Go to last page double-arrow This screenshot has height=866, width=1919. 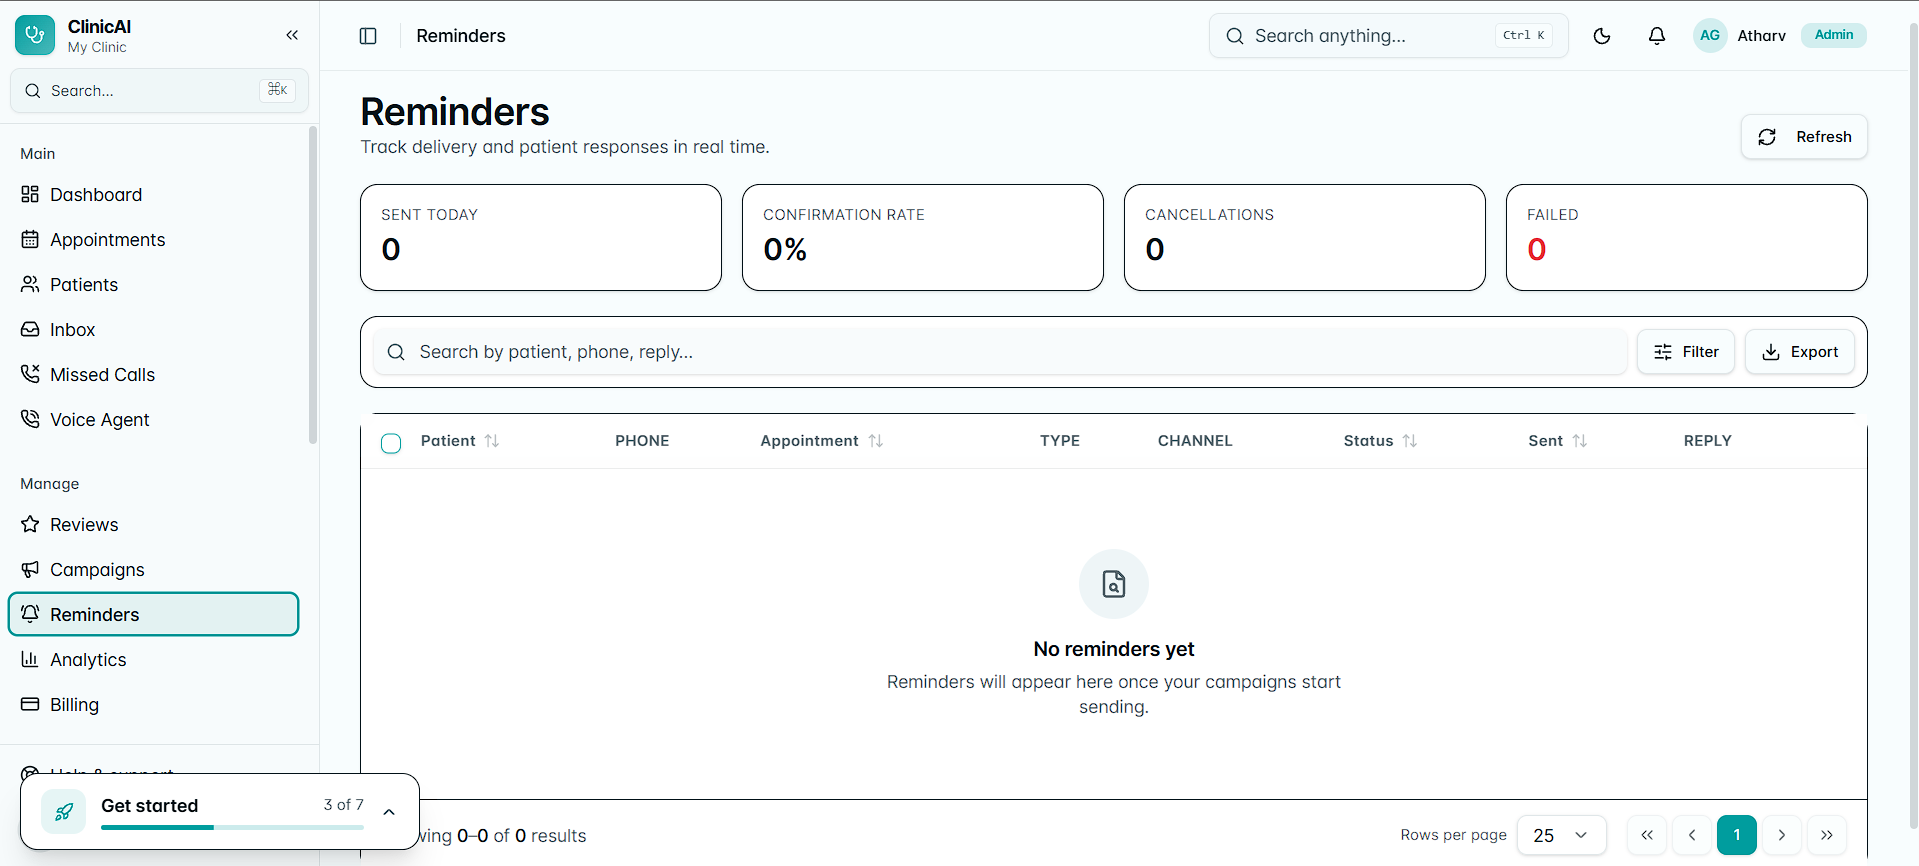click(1827, 835)
